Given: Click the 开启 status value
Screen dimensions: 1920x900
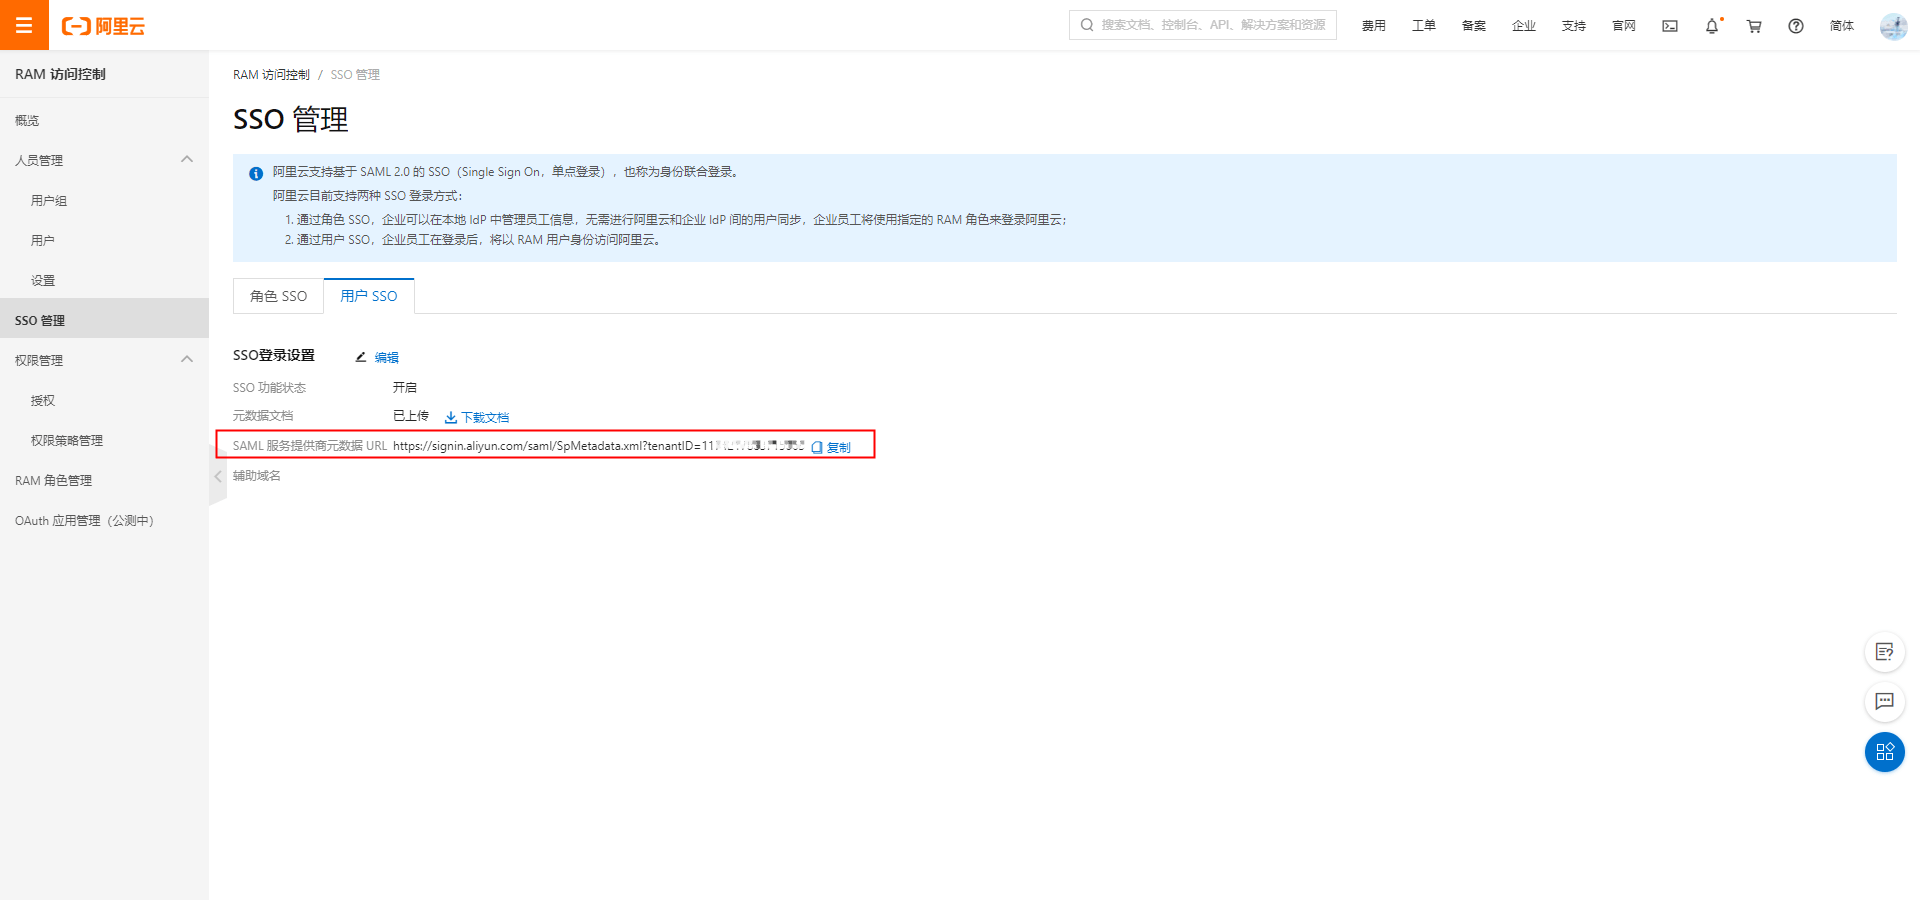Looking at the screenshot, I should 404,387.
